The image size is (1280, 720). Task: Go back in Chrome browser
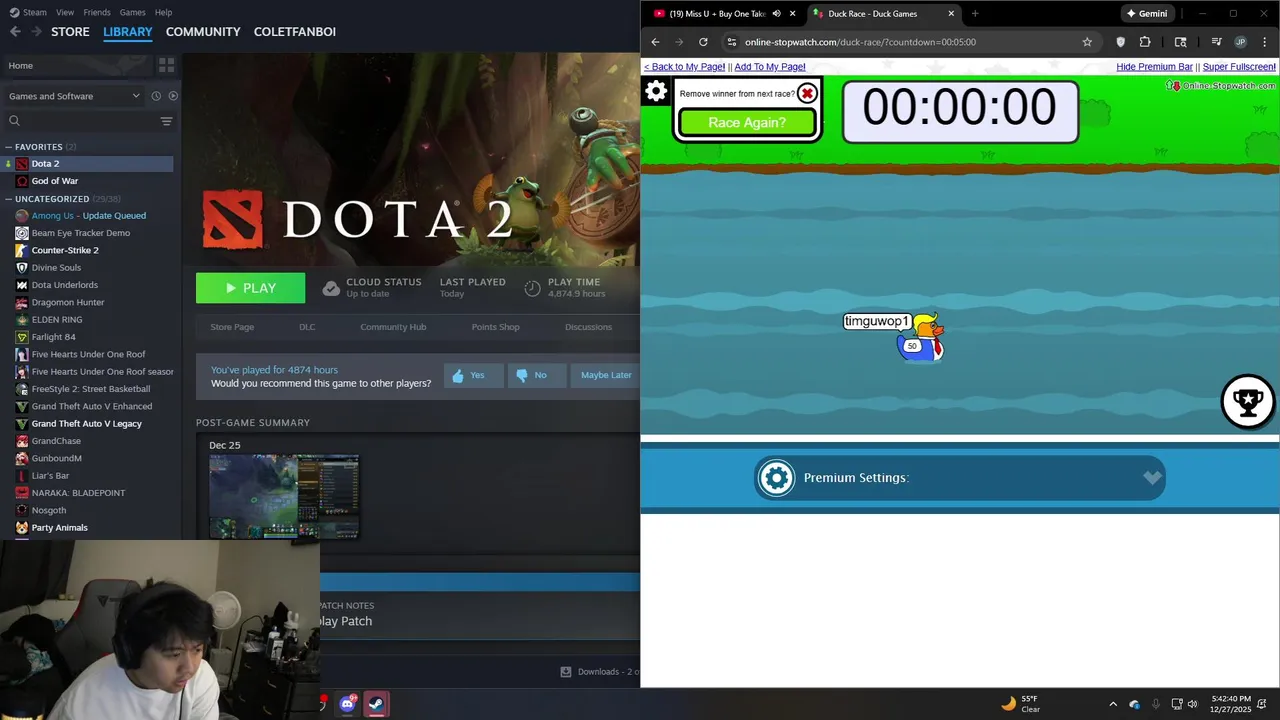655,42
